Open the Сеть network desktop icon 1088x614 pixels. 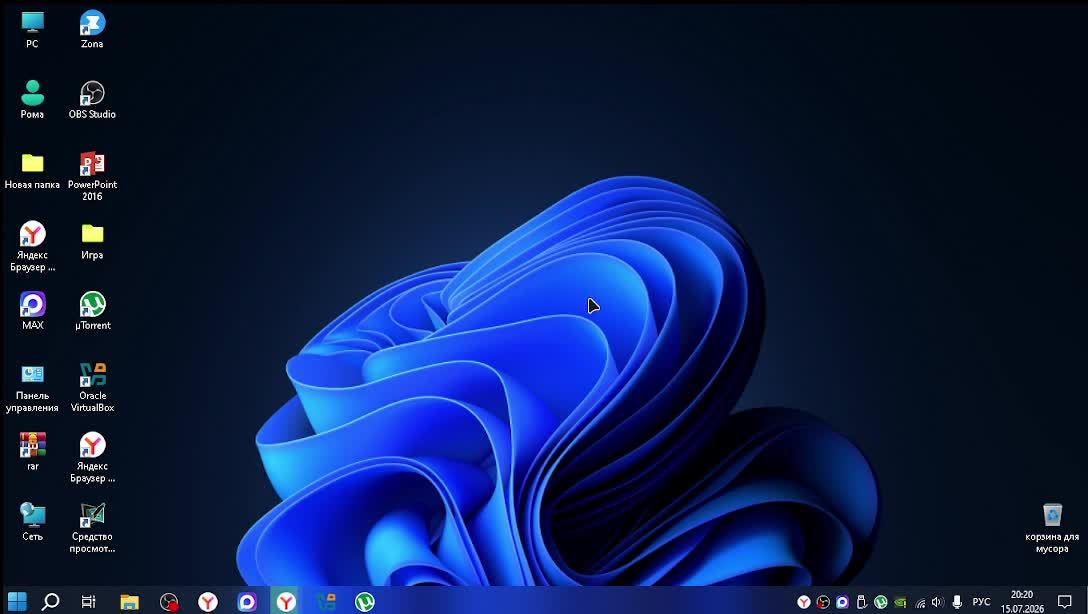pyautogui.click(x=33, y=522)
